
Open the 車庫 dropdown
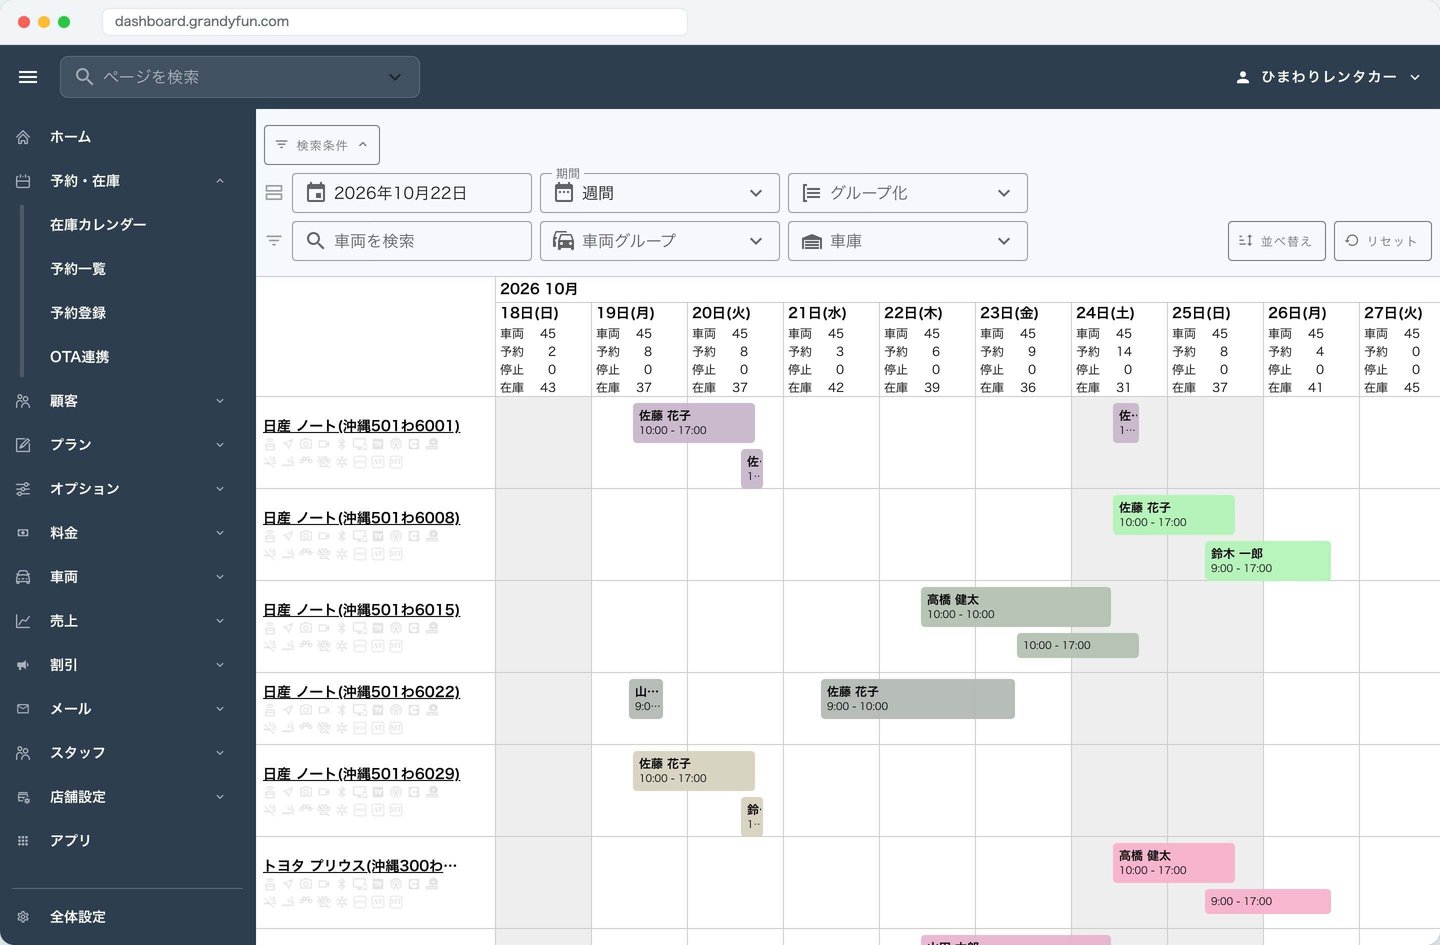click(908, 241)
